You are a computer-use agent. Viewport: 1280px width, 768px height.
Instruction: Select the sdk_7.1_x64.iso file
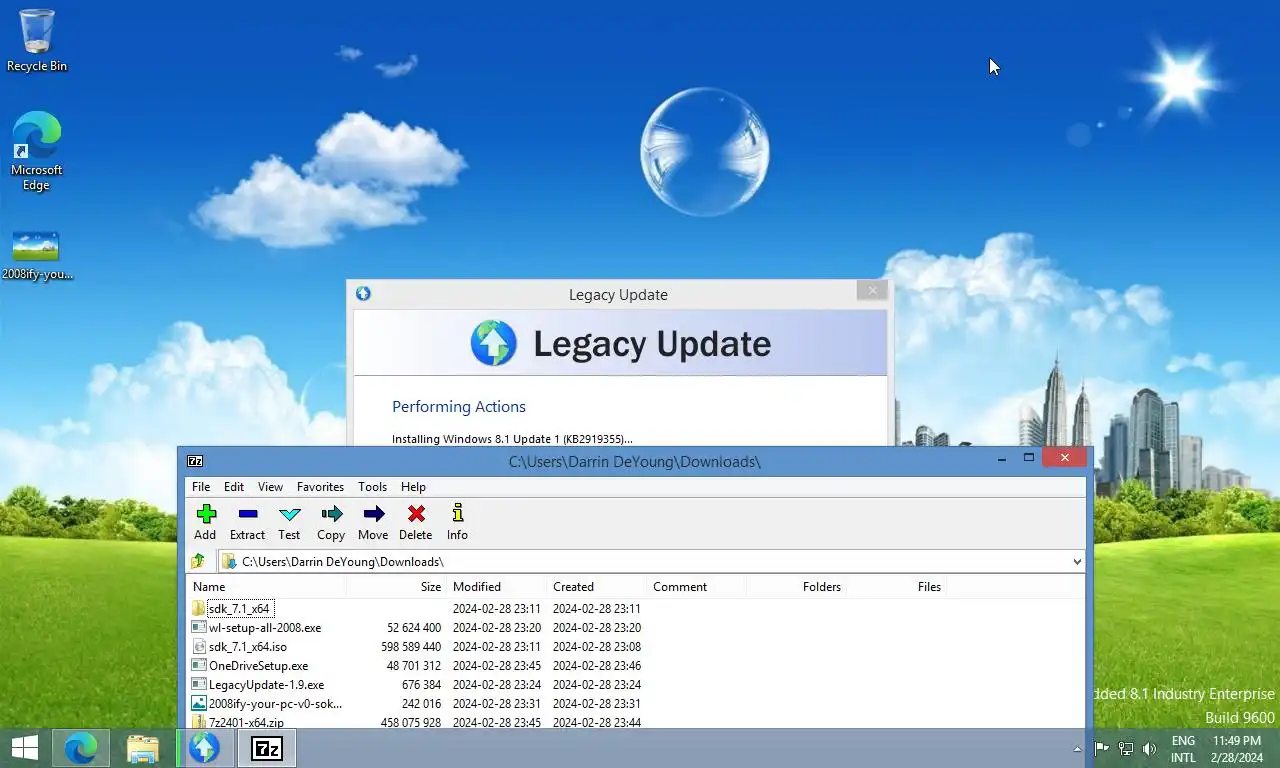pos(247,646)
